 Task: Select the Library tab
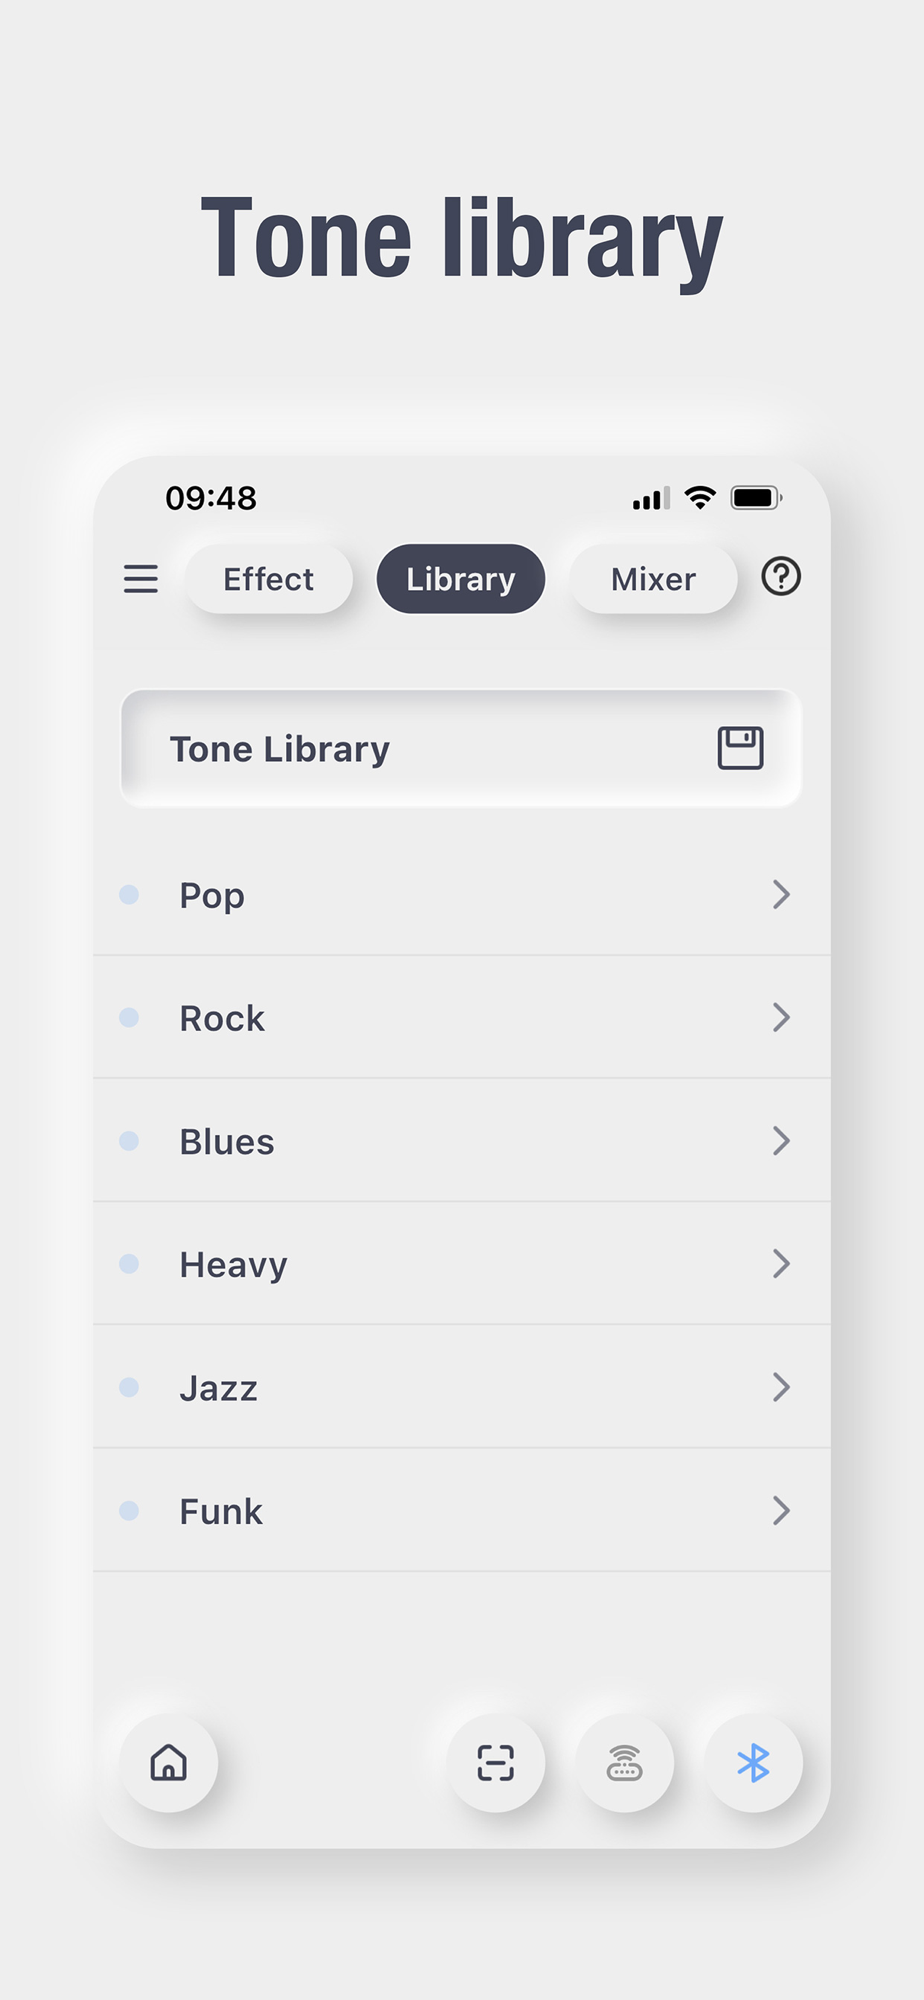(x=460, y=579)
